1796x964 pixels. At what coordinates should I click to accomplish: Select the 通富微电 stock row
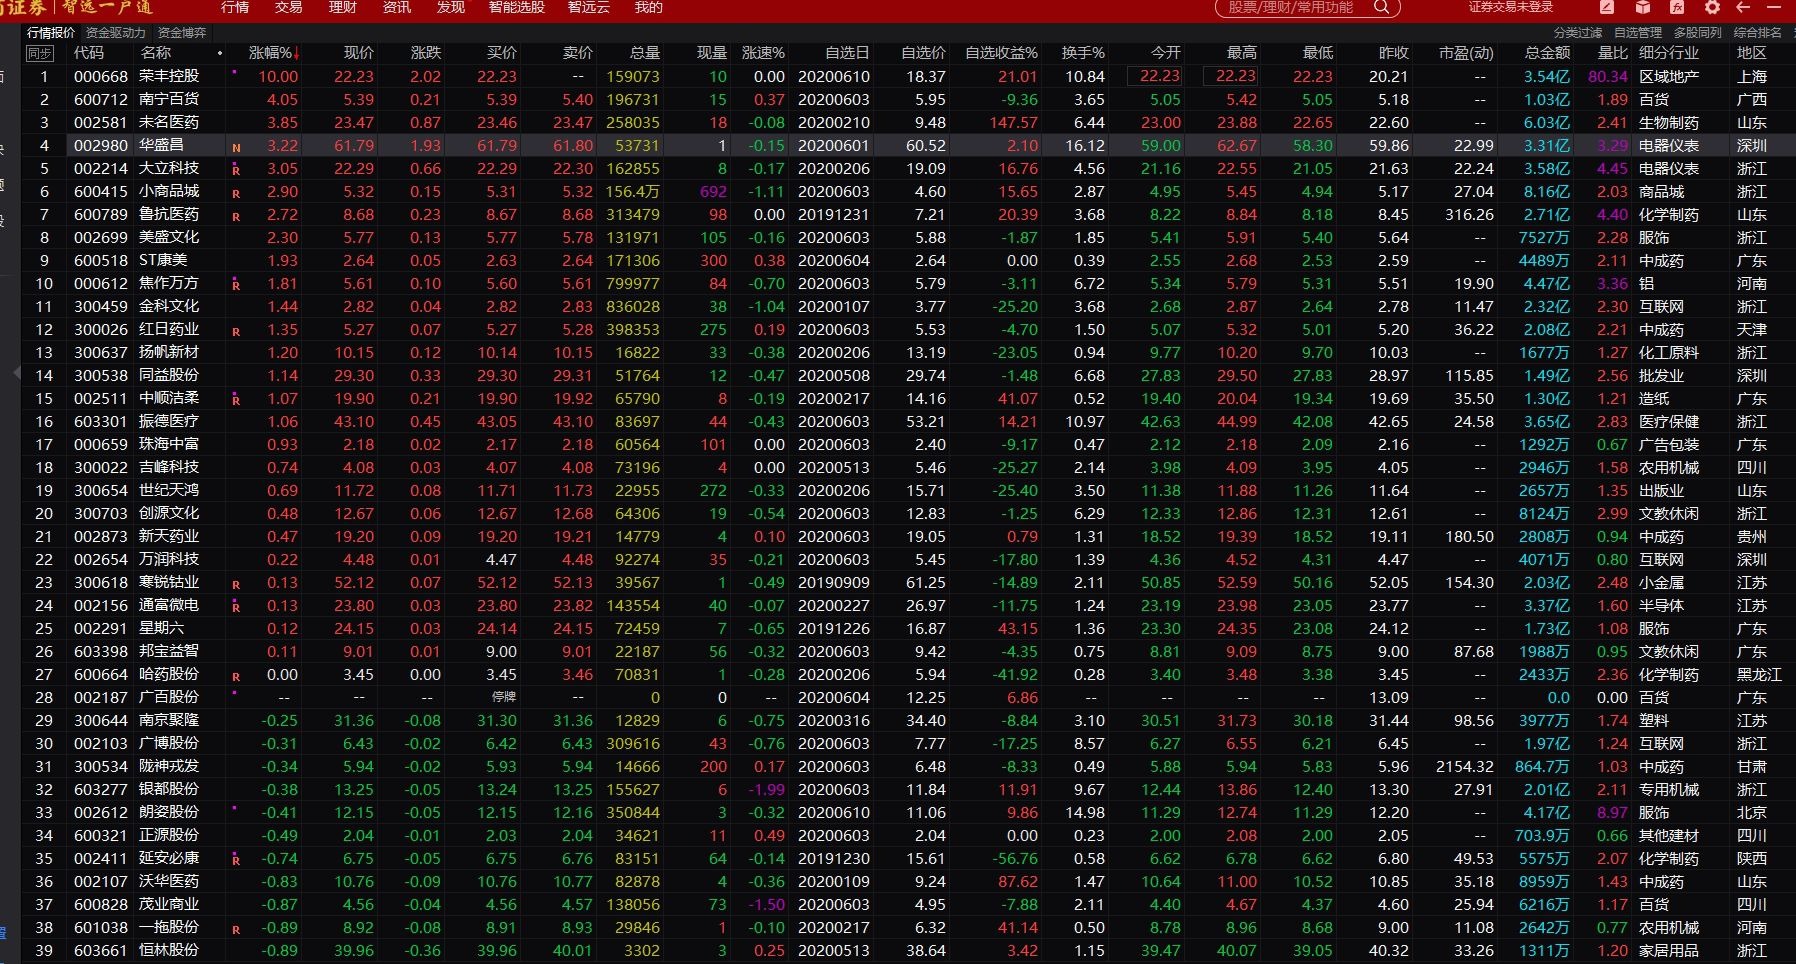click(x=909, y=605)
